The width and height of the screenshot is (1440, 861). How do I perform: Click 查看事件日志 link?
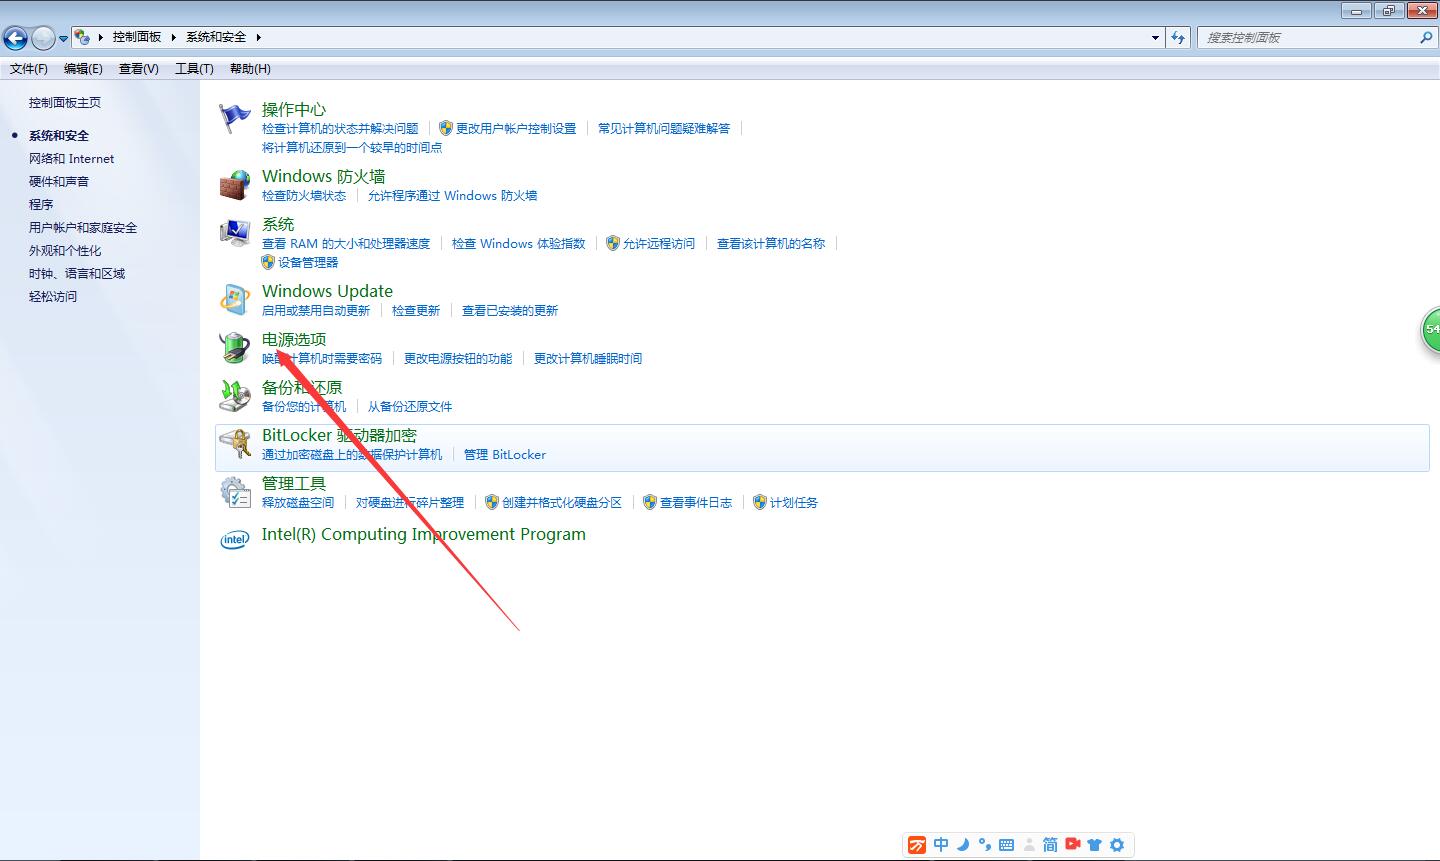coord(696,503)
